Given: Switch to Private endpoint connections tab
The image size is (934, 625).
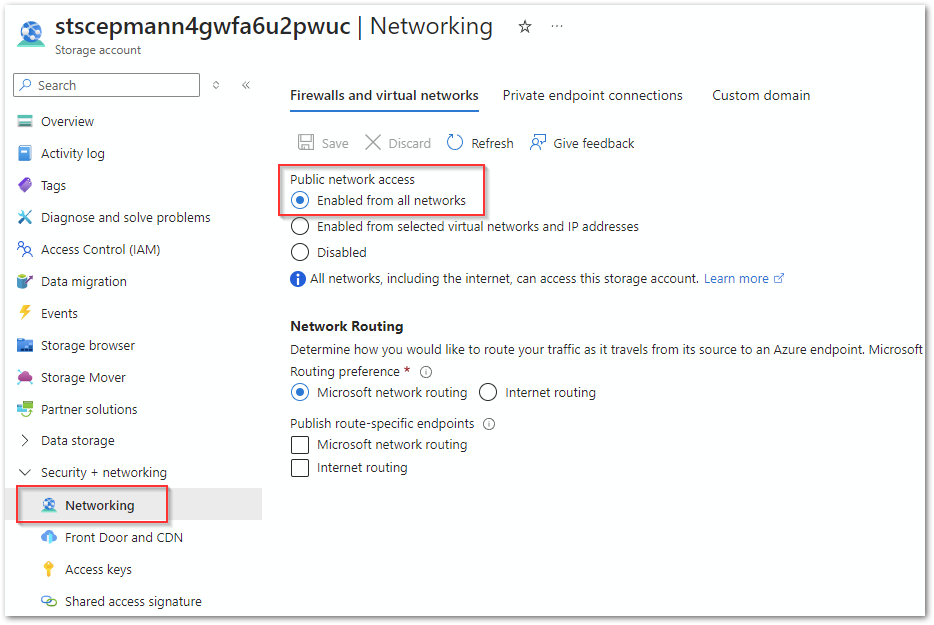Looking at the screenshot, I should coord(592,95).
